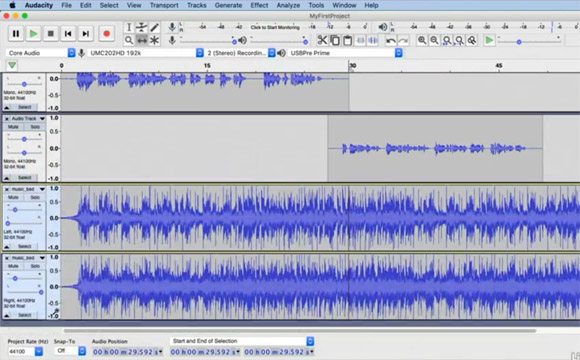Screen dimensions: 580x360
Task: Open the Tracks menu
Action: 196,5
